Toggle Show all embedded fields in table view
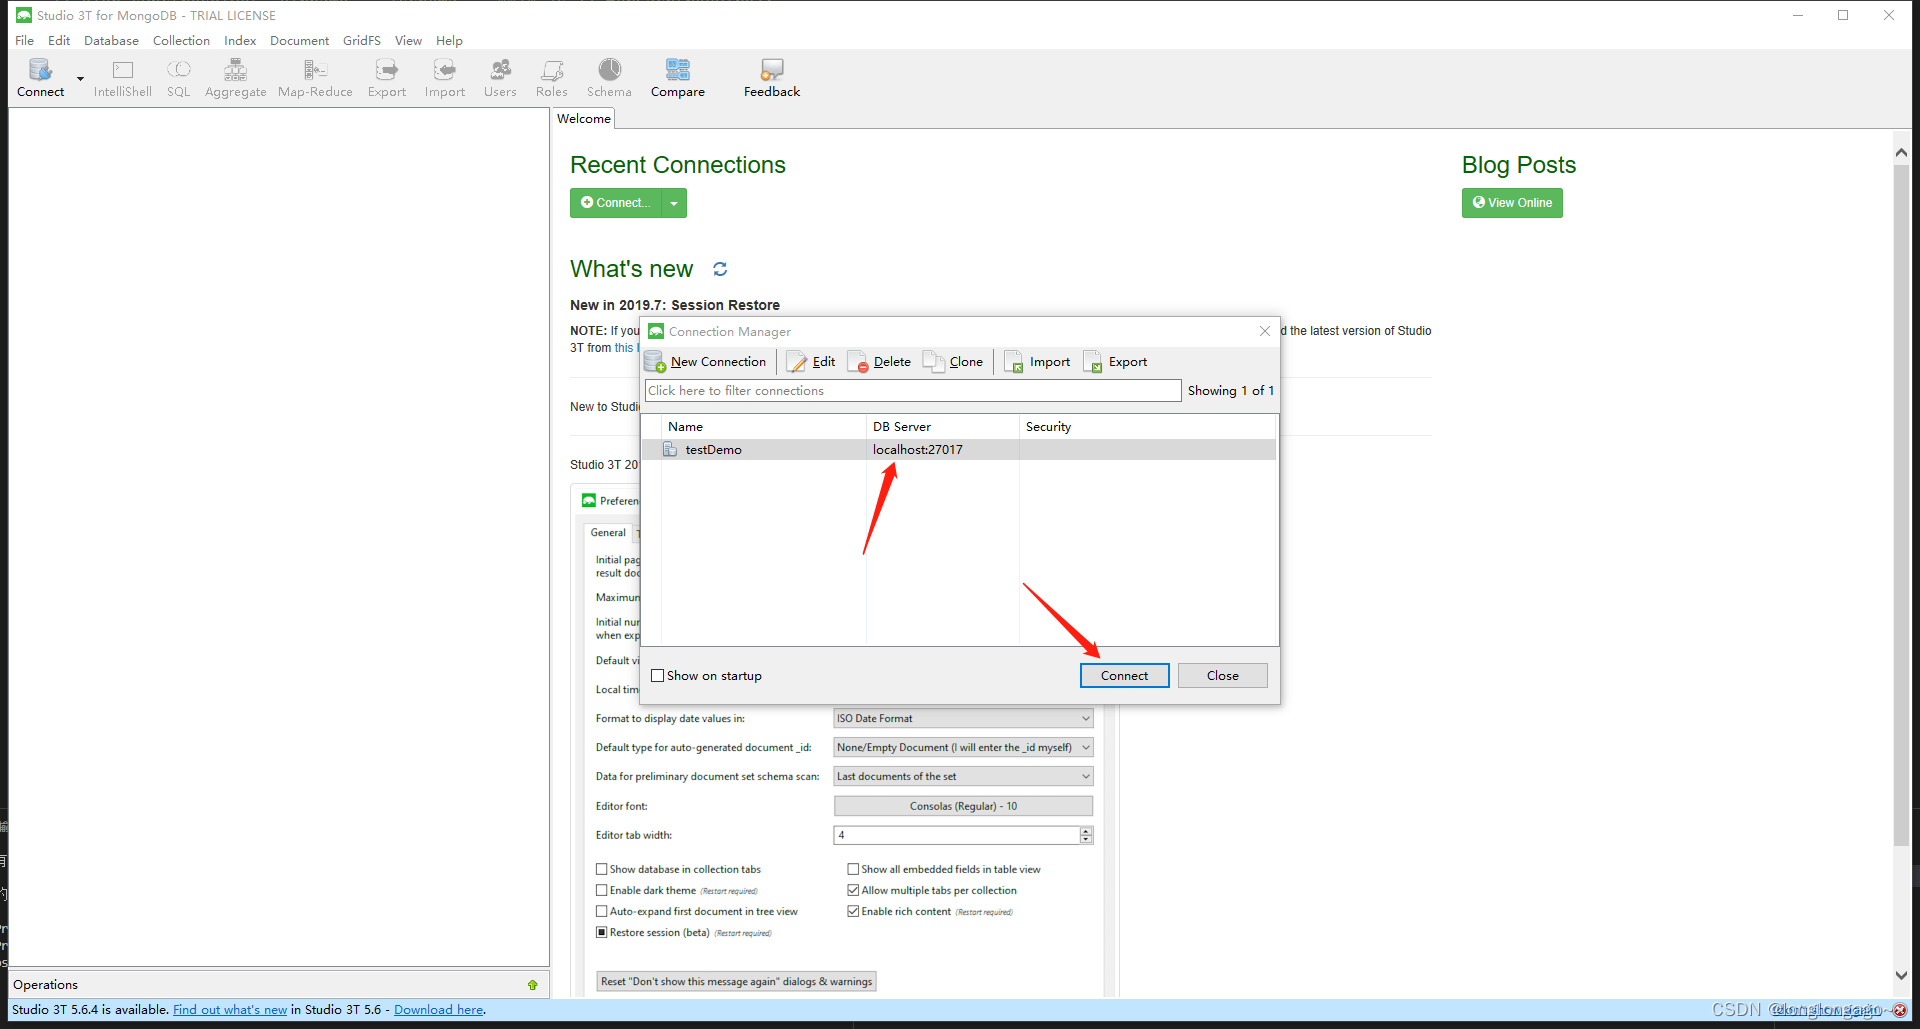 (853, 870)
